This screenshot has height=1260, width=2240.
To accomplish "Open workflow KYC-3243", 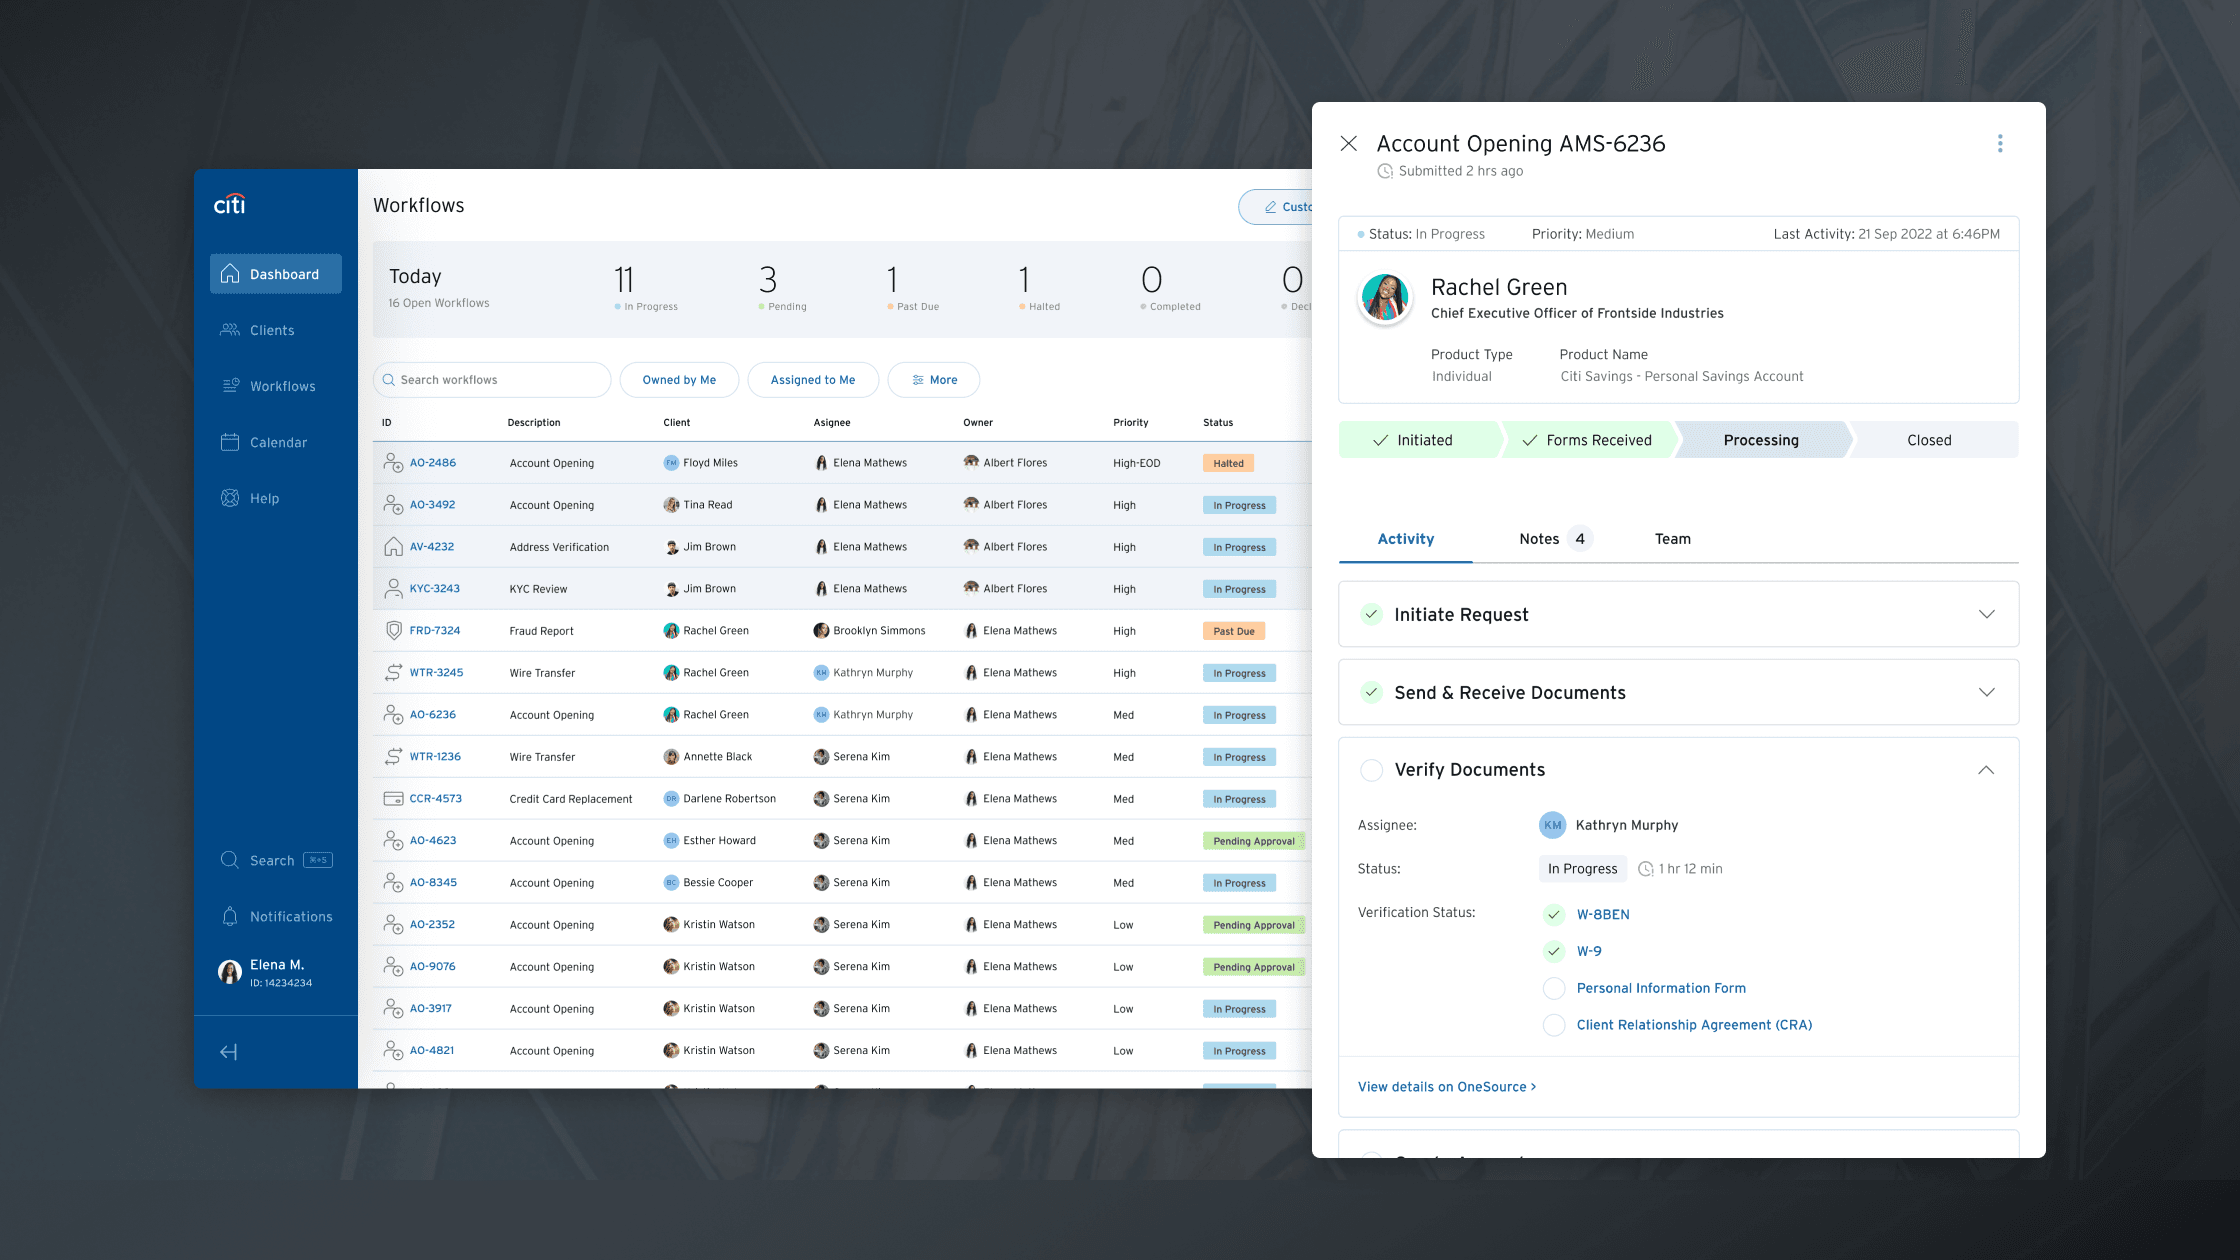I will [435, 589].
